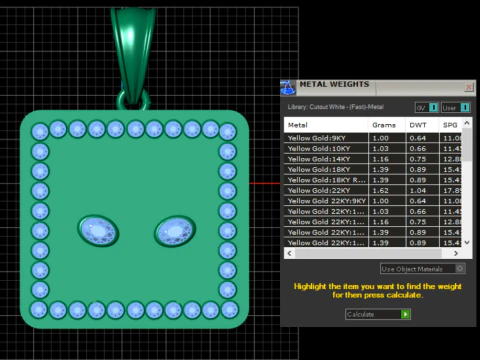Click the Calculate button
This screenshot has height=360, width=480.
pyautogui.click(x=378, y=314)
